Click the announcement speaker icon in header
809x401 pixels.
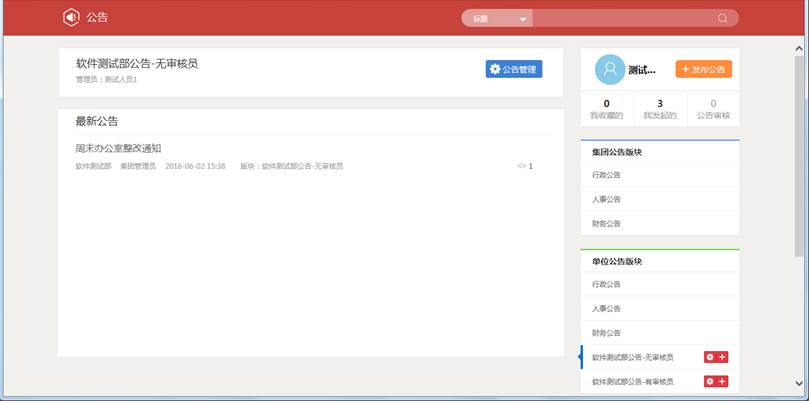coord(71,17)
